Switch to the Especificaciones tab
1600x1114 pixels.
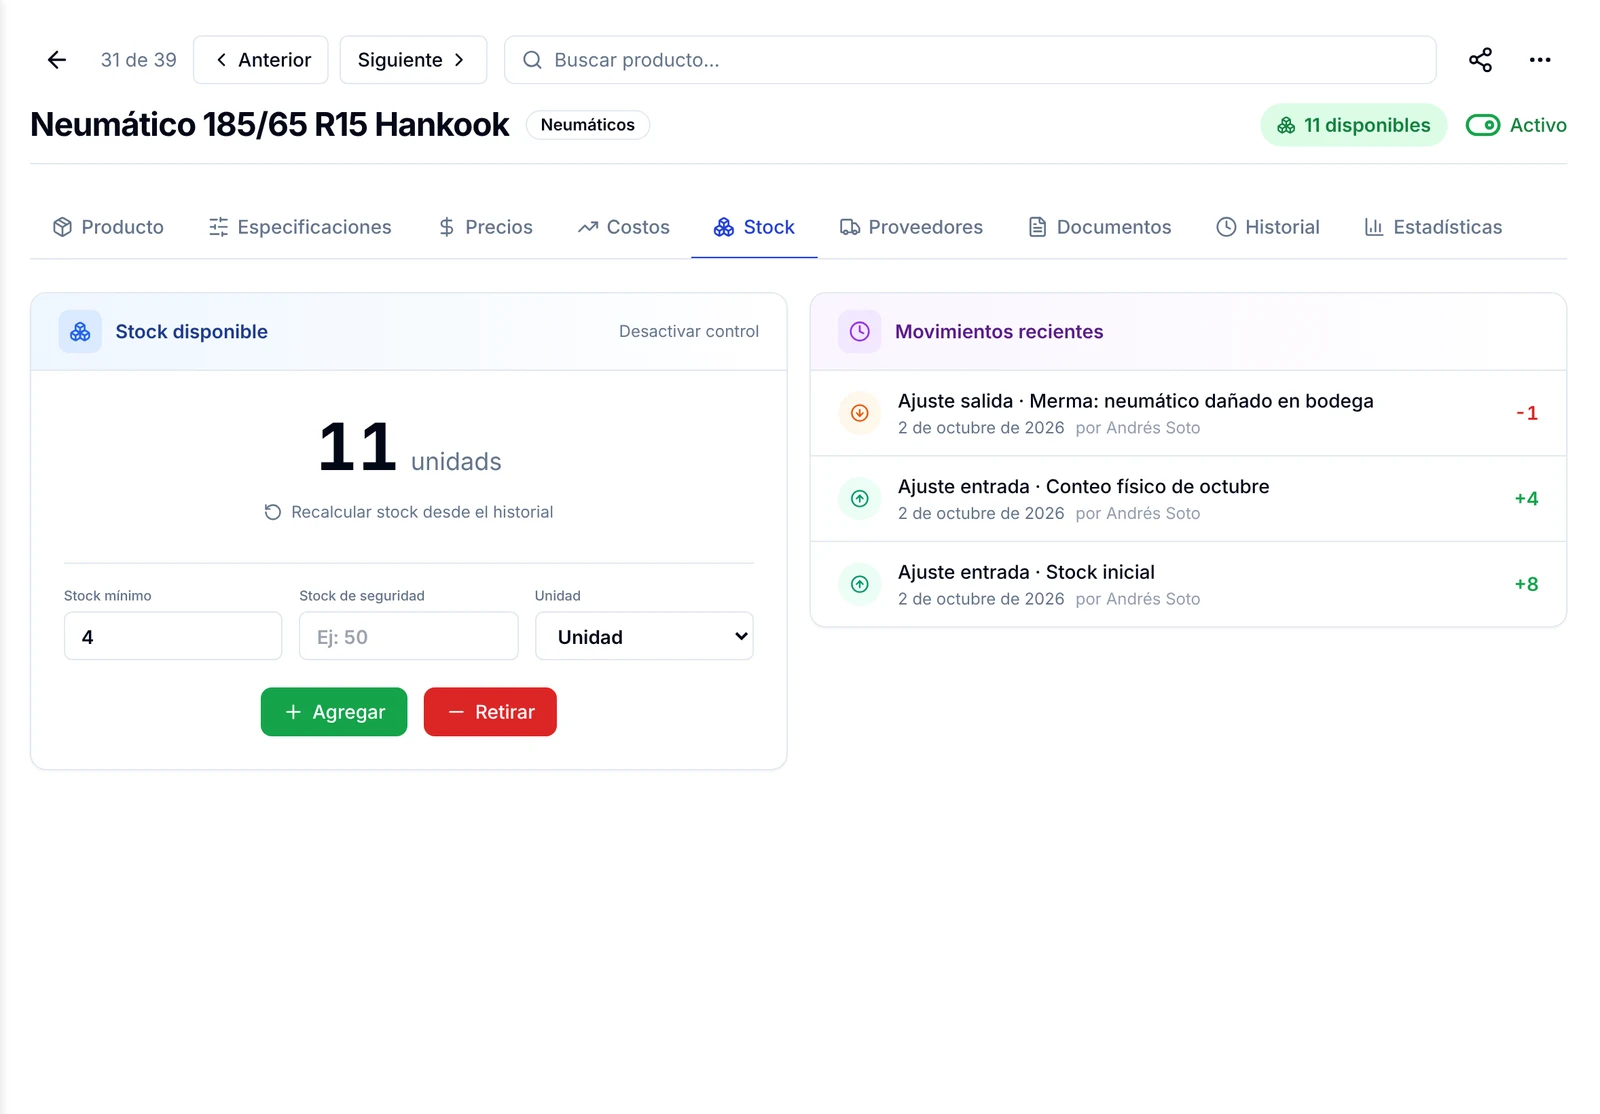pyautogui.click(x=300, y=227)
